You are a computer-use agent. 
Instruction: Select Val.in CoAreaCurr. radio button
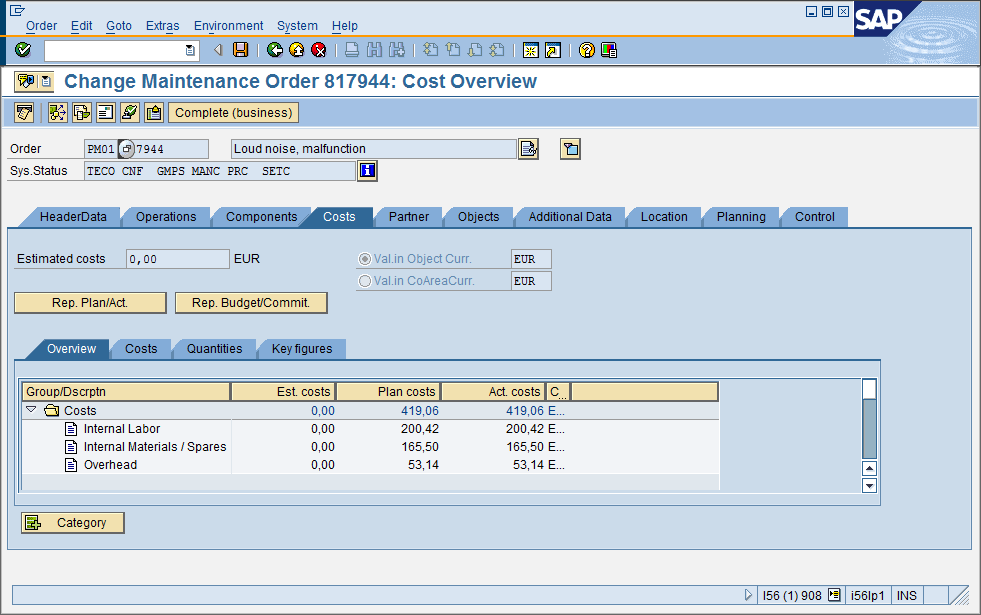364,282
